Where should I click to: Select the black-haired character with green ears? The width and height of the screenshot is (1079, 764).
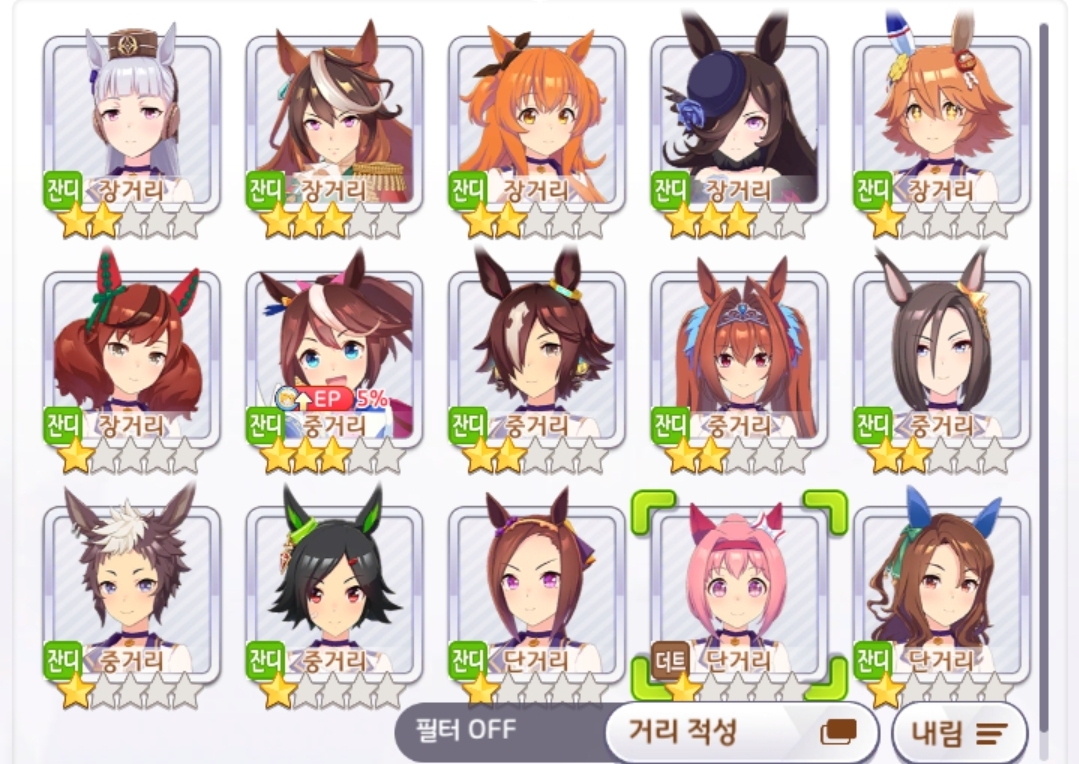(x=334, y=594)
